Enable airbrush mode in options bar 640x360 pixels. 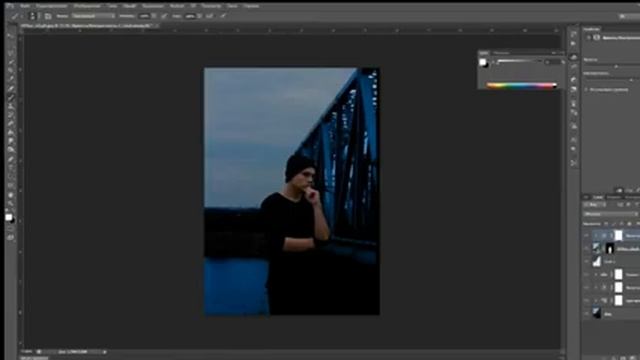[x=210, y=16]
